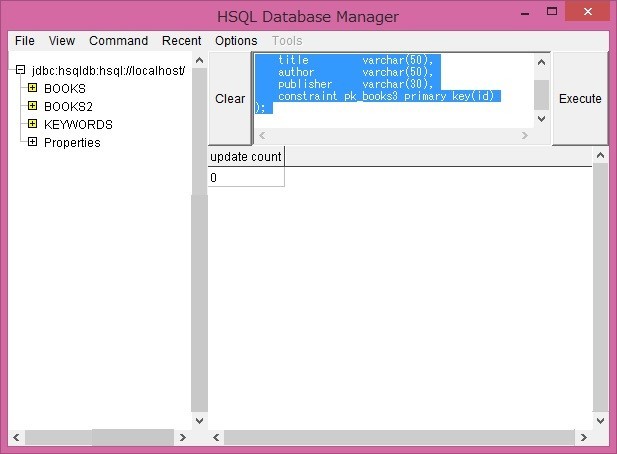Click SQL editor vertical scroll down arrow
This screenshot has width=617, height=454.
pos(541,119)
